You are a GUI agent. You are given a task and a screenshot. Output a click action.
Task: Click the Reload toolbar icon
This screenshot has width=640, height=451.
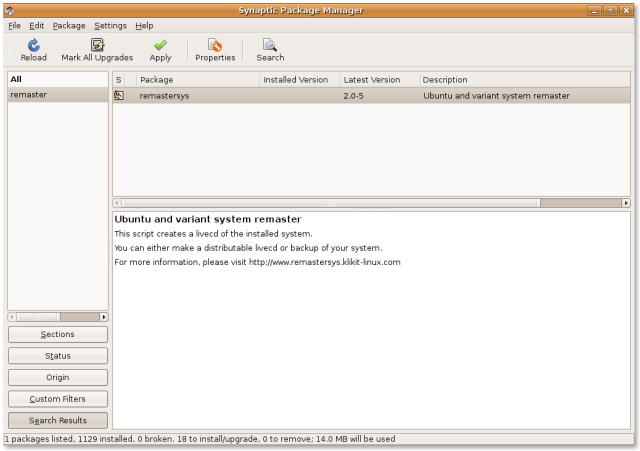pyautogui.click(x=33, y=46)
